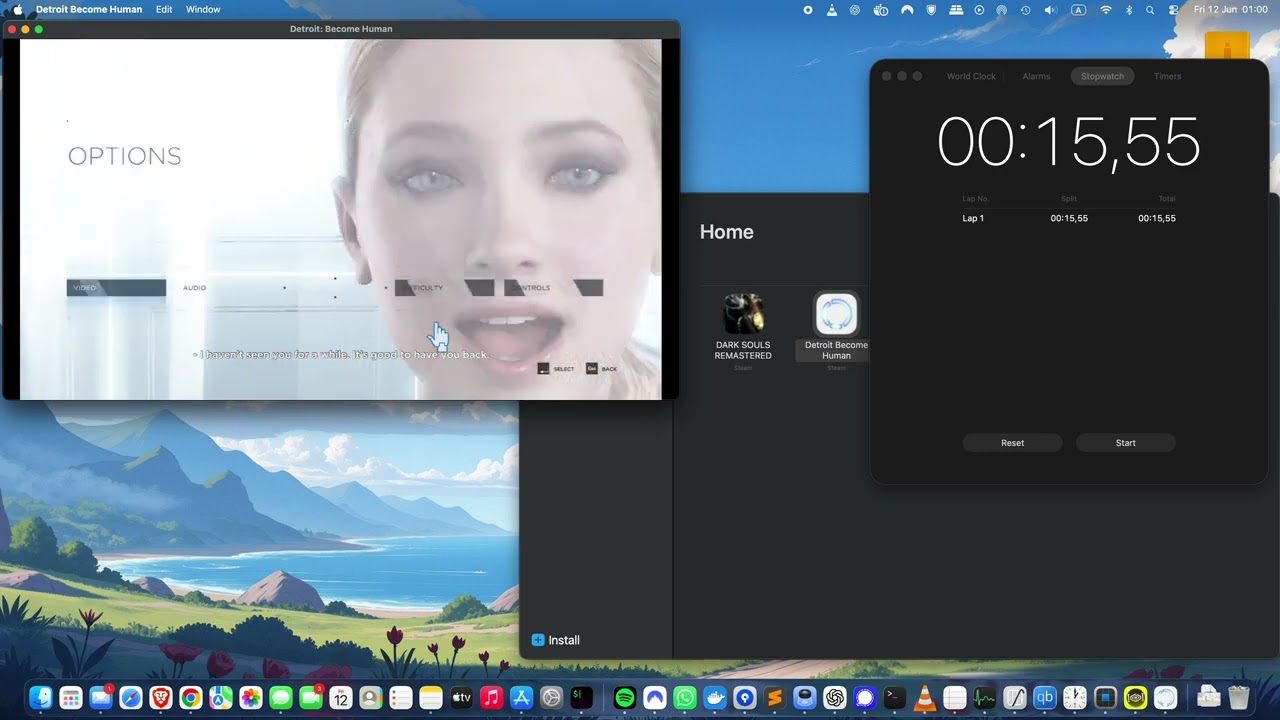The height and width of the screenshot is (720, 1280).
Task: Launch the Music app from Dock
Action: click(x=491, y=698)
